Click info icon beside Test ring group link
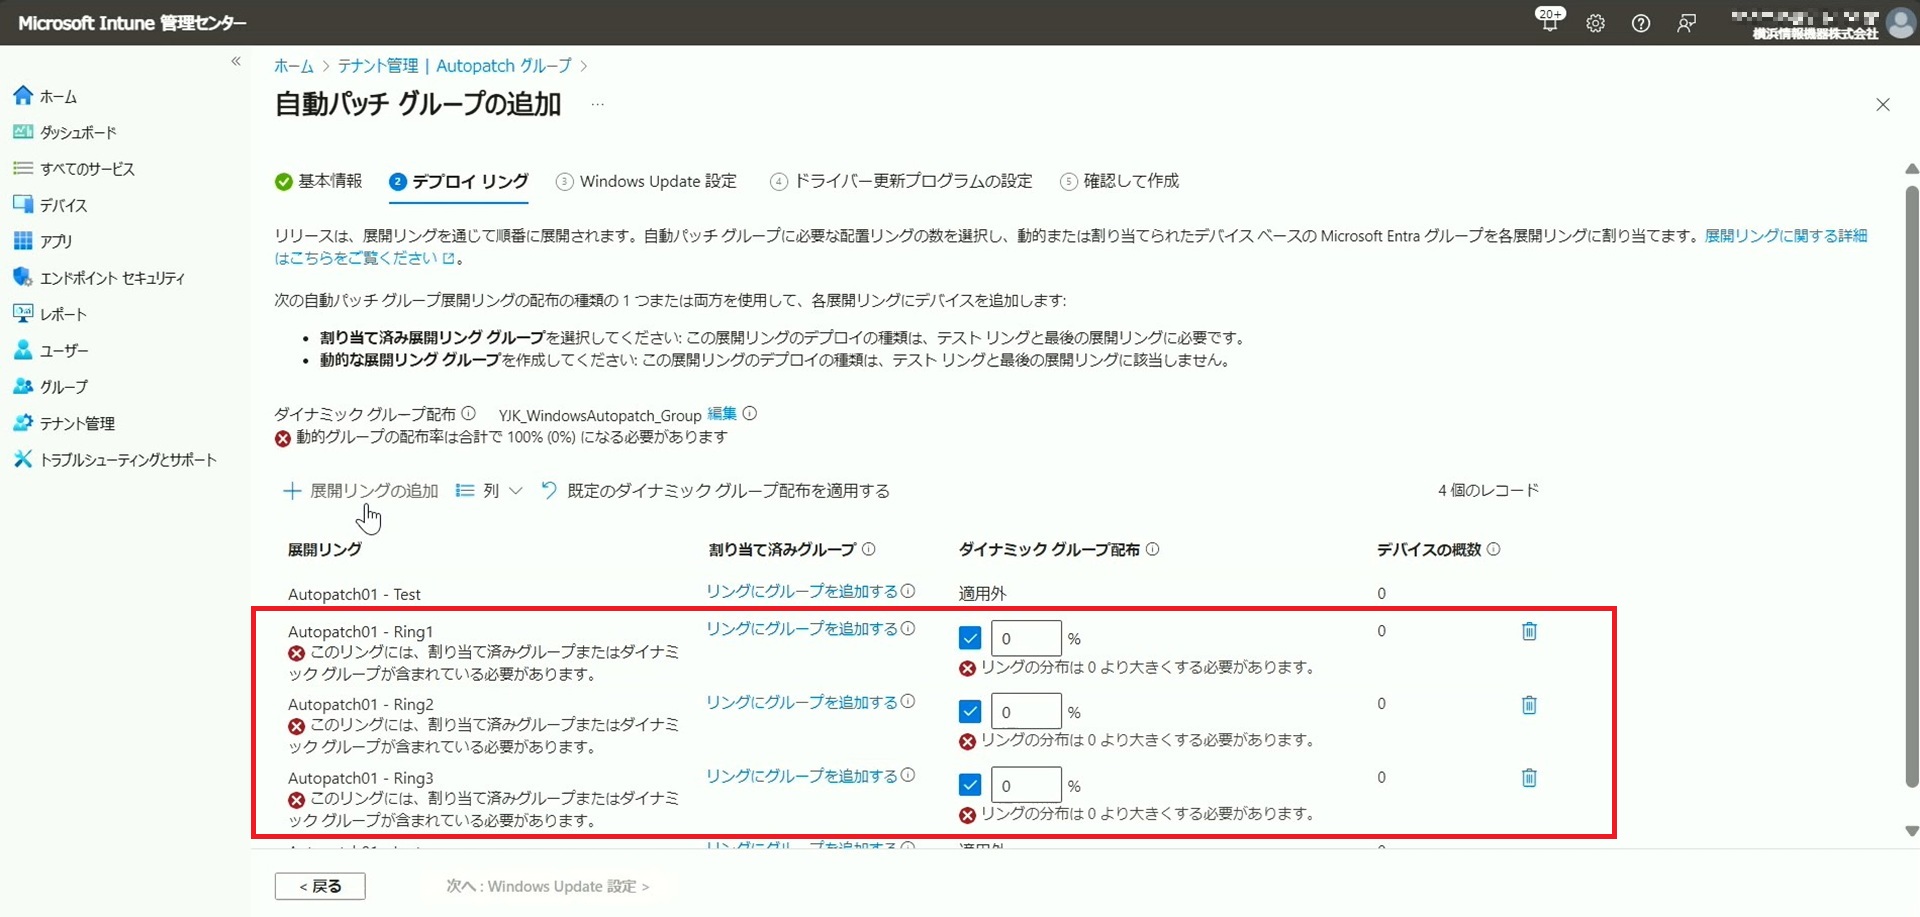Viewport: 1920px width, 917px height. pyautogui.click(x=908, y=591)
